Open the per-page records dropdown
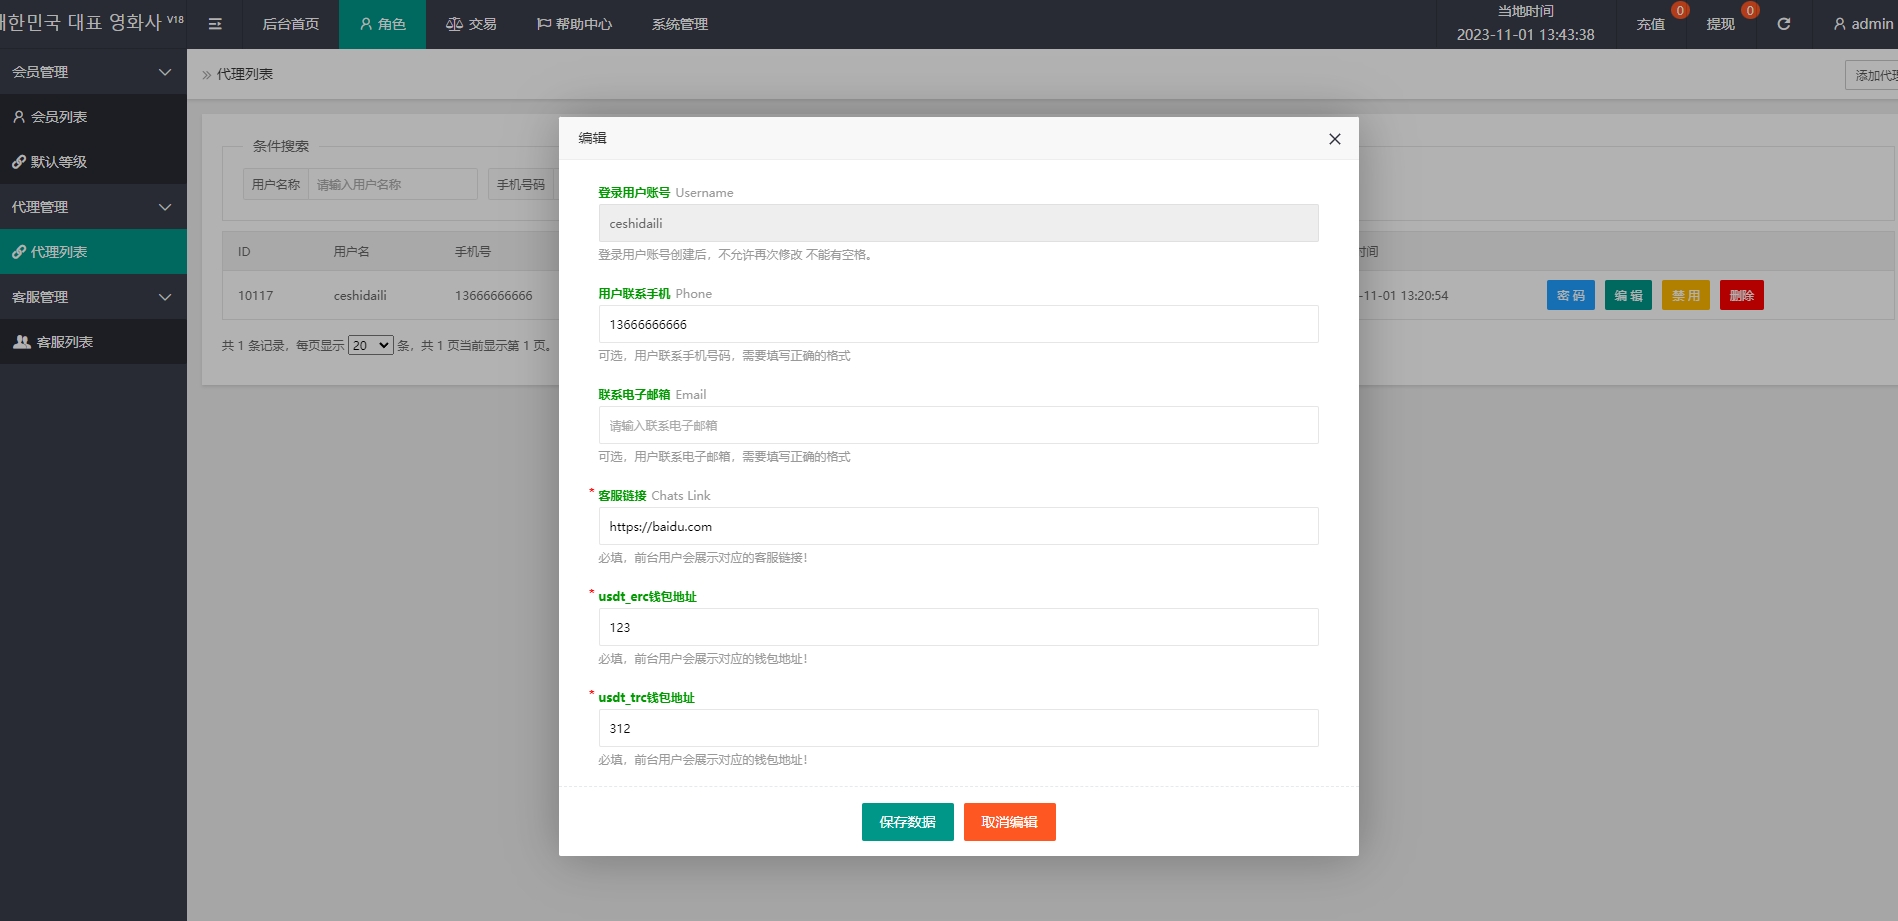 pyautogui.click(x=370, y=345)
